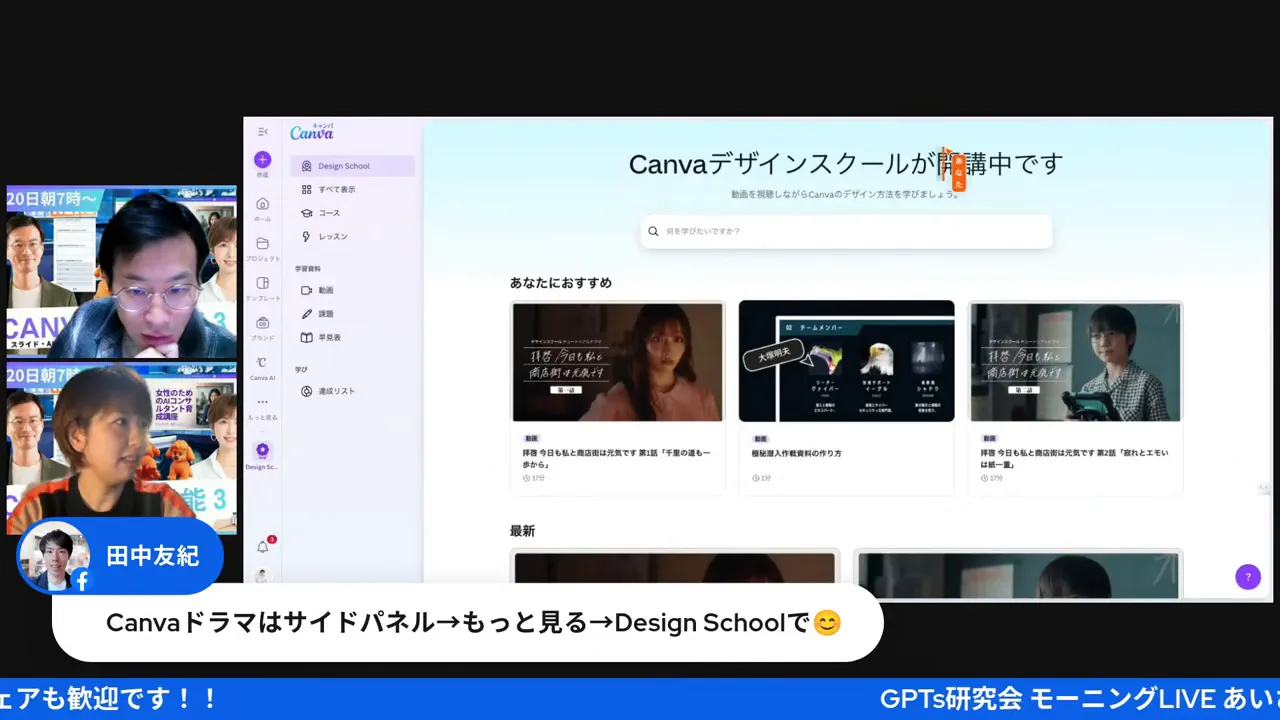This screenshot has width=1280, height=720.
Task: Click the notification bell icon
Action: (x=262, y=546)
